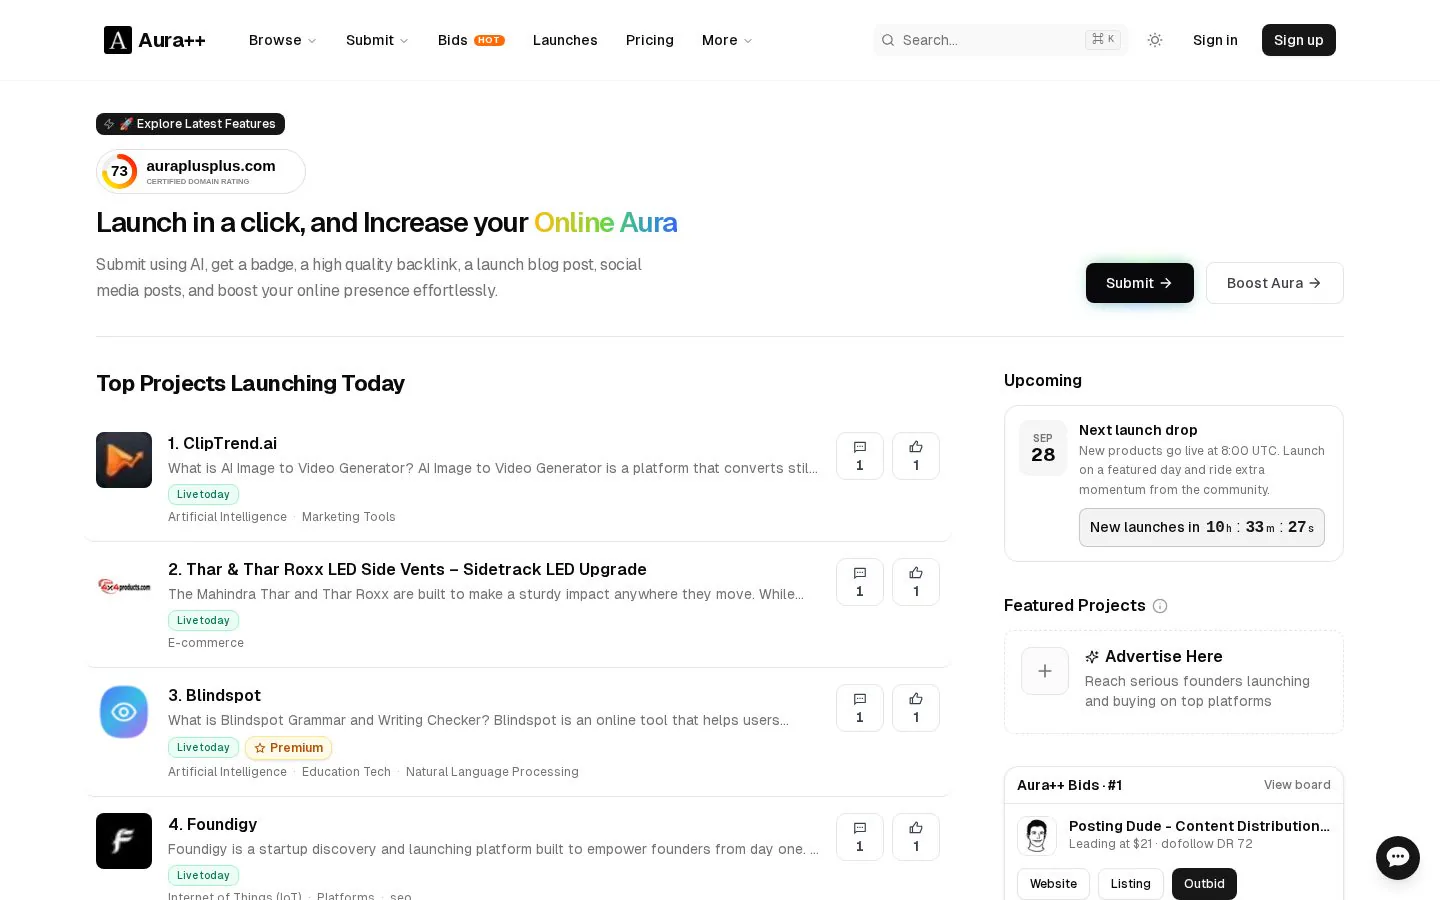This screenshot has width=1440, height=900.
Task: Open the Bids page marked HOT
Action: pos(471,40)
